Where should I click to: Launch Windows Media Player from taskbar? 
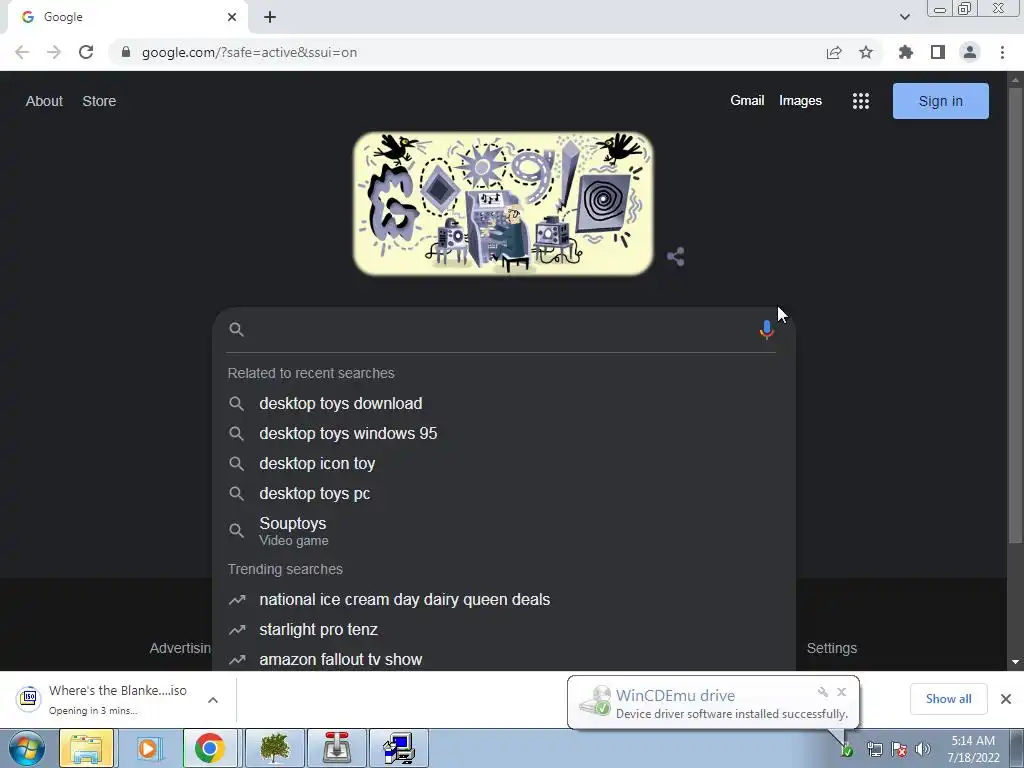[148, 748]
